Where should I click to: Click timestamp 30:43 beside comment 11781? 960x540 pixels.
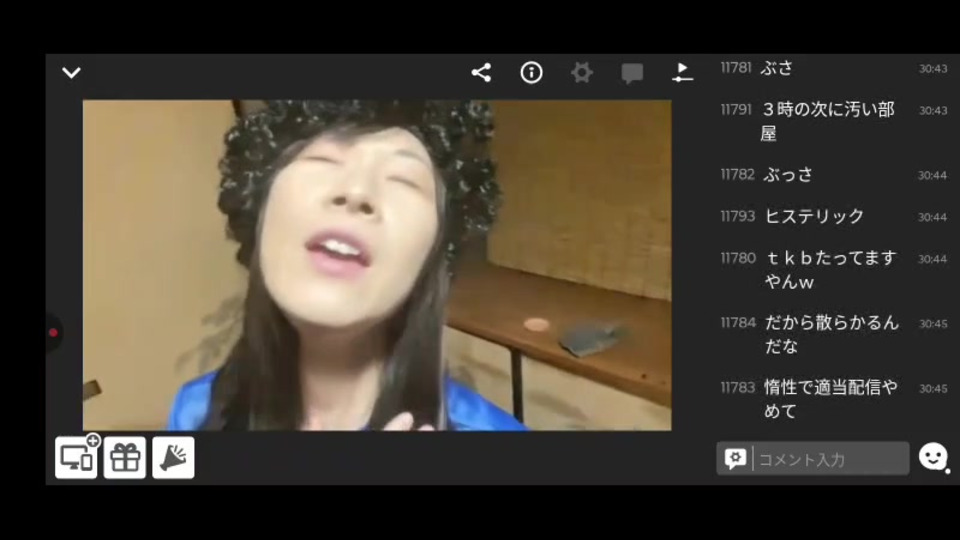[x=933, y=69]
